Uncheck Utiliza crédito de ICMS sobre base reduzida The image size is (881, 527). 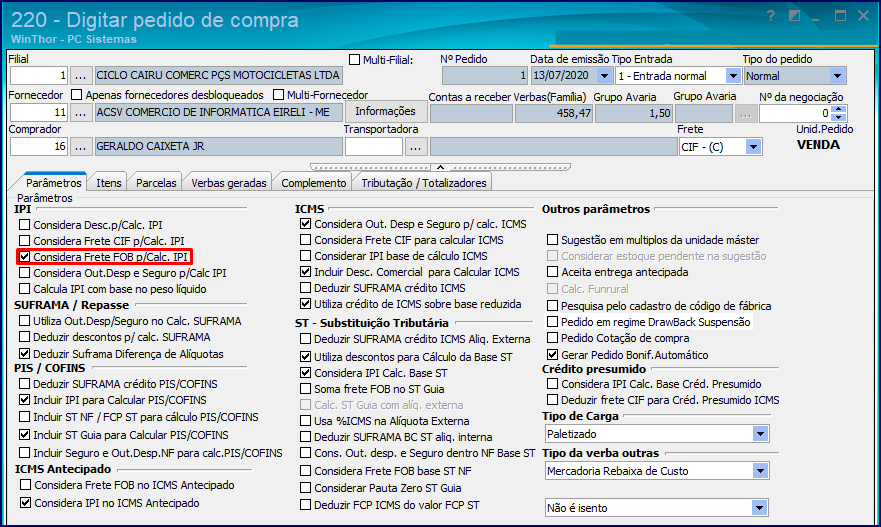(305, 304)
